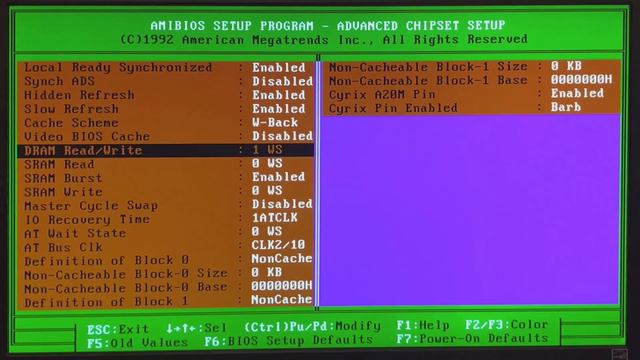640x360 pixels.
Task: Select the Definition of Block 0 label
Action: coord(107,261)
